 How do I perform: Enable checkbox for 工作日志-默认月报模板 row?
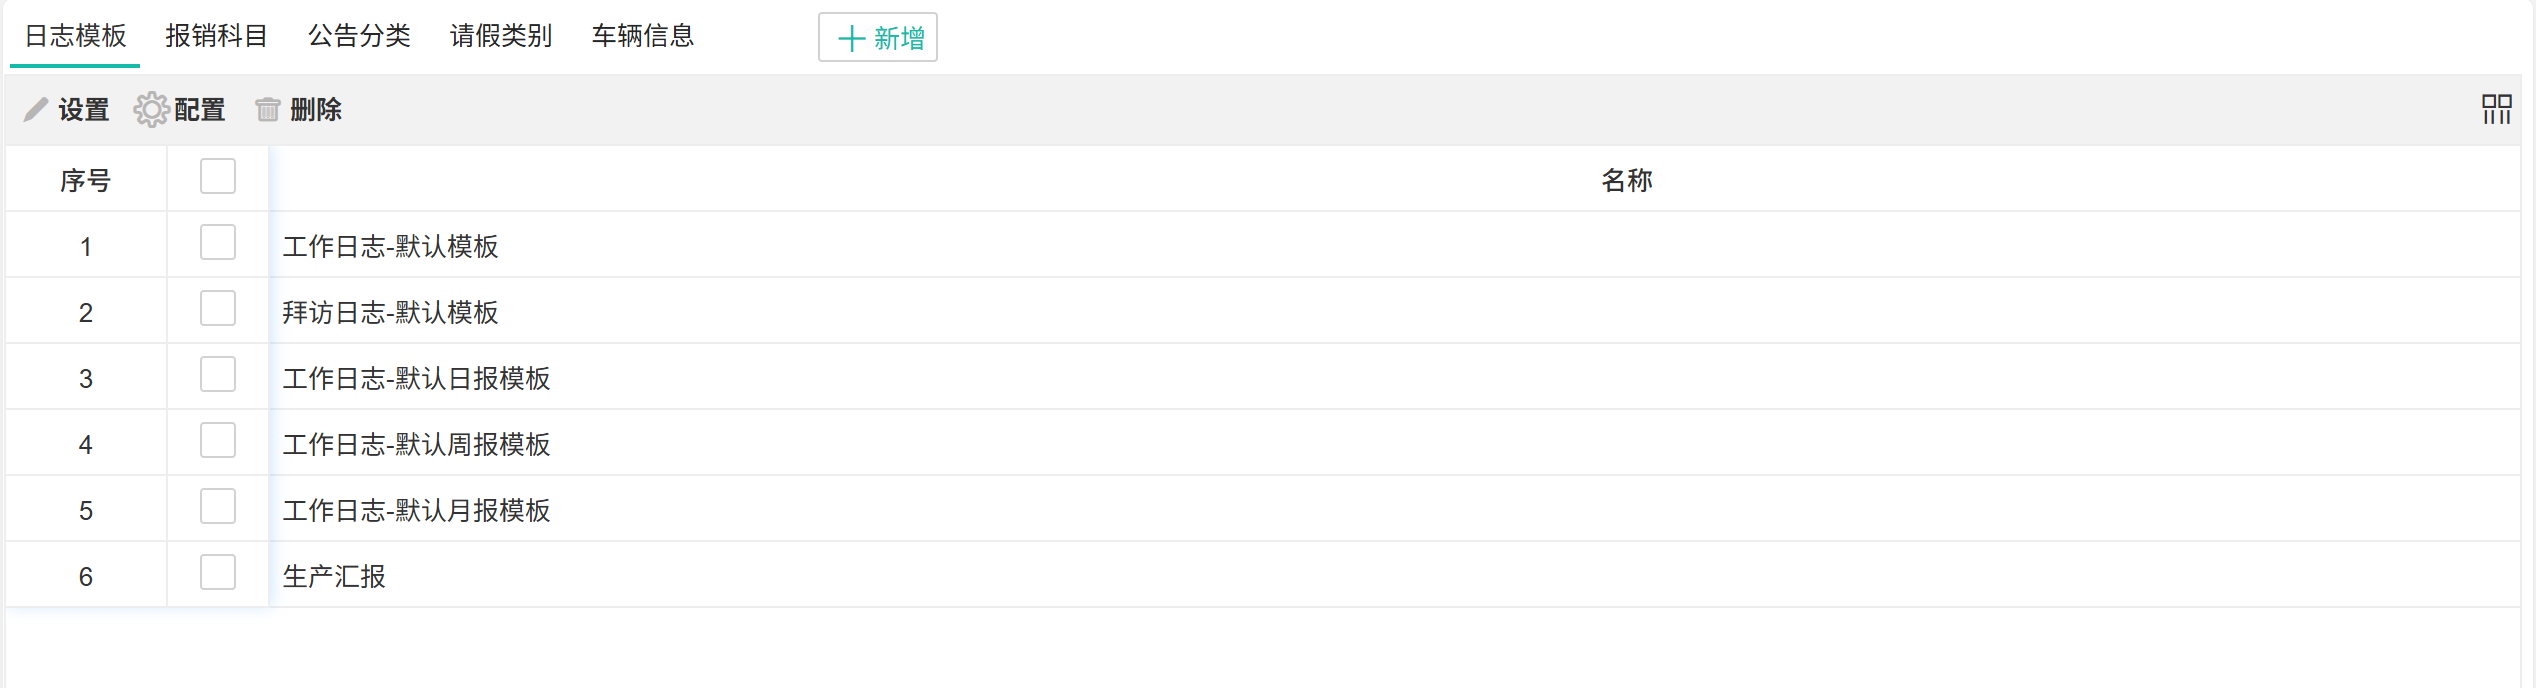coord(217,507)
